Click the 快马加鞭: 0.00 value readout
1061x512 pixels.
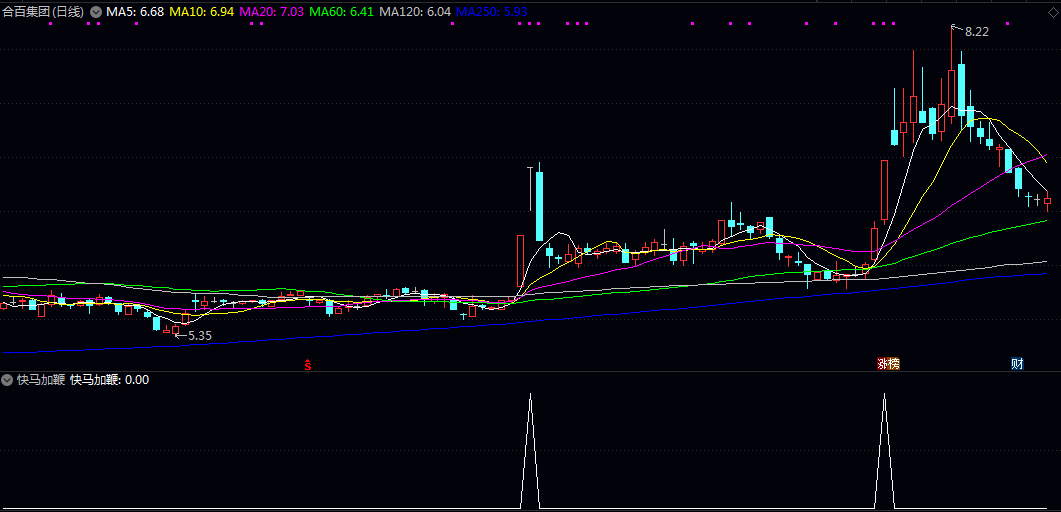tap(109, 380)
